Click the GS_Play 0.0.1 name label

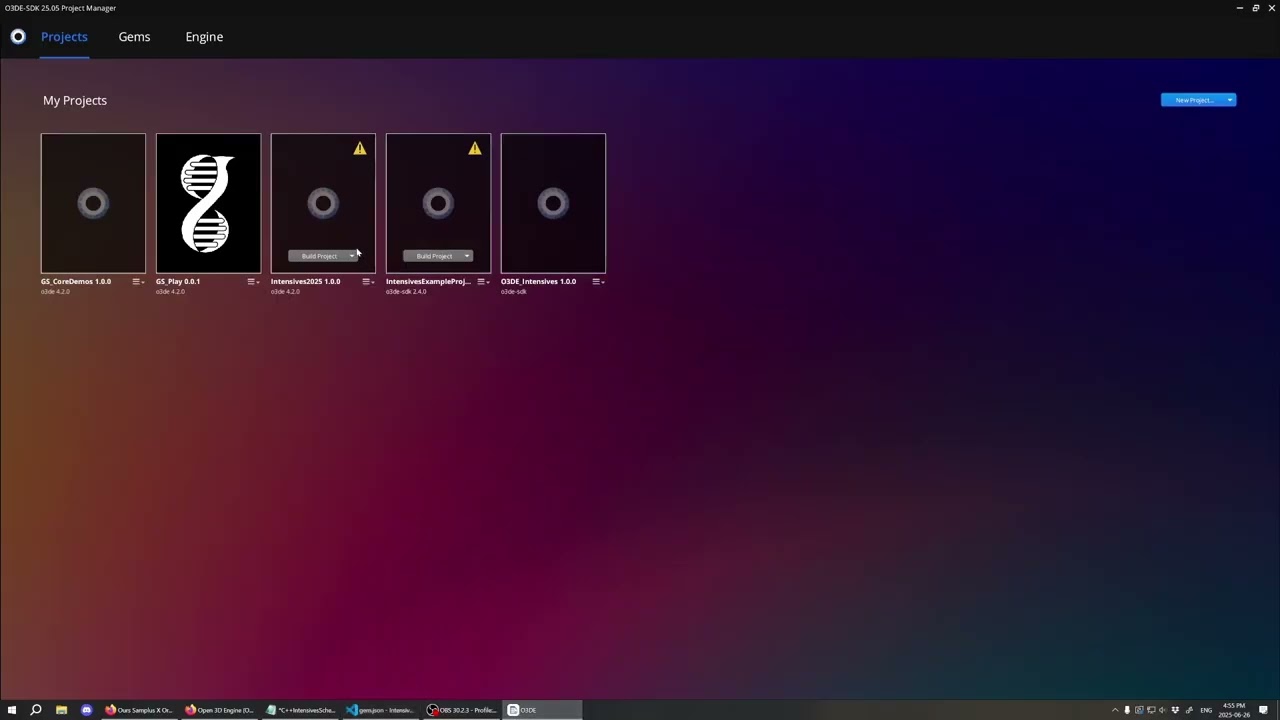(178, 281)
